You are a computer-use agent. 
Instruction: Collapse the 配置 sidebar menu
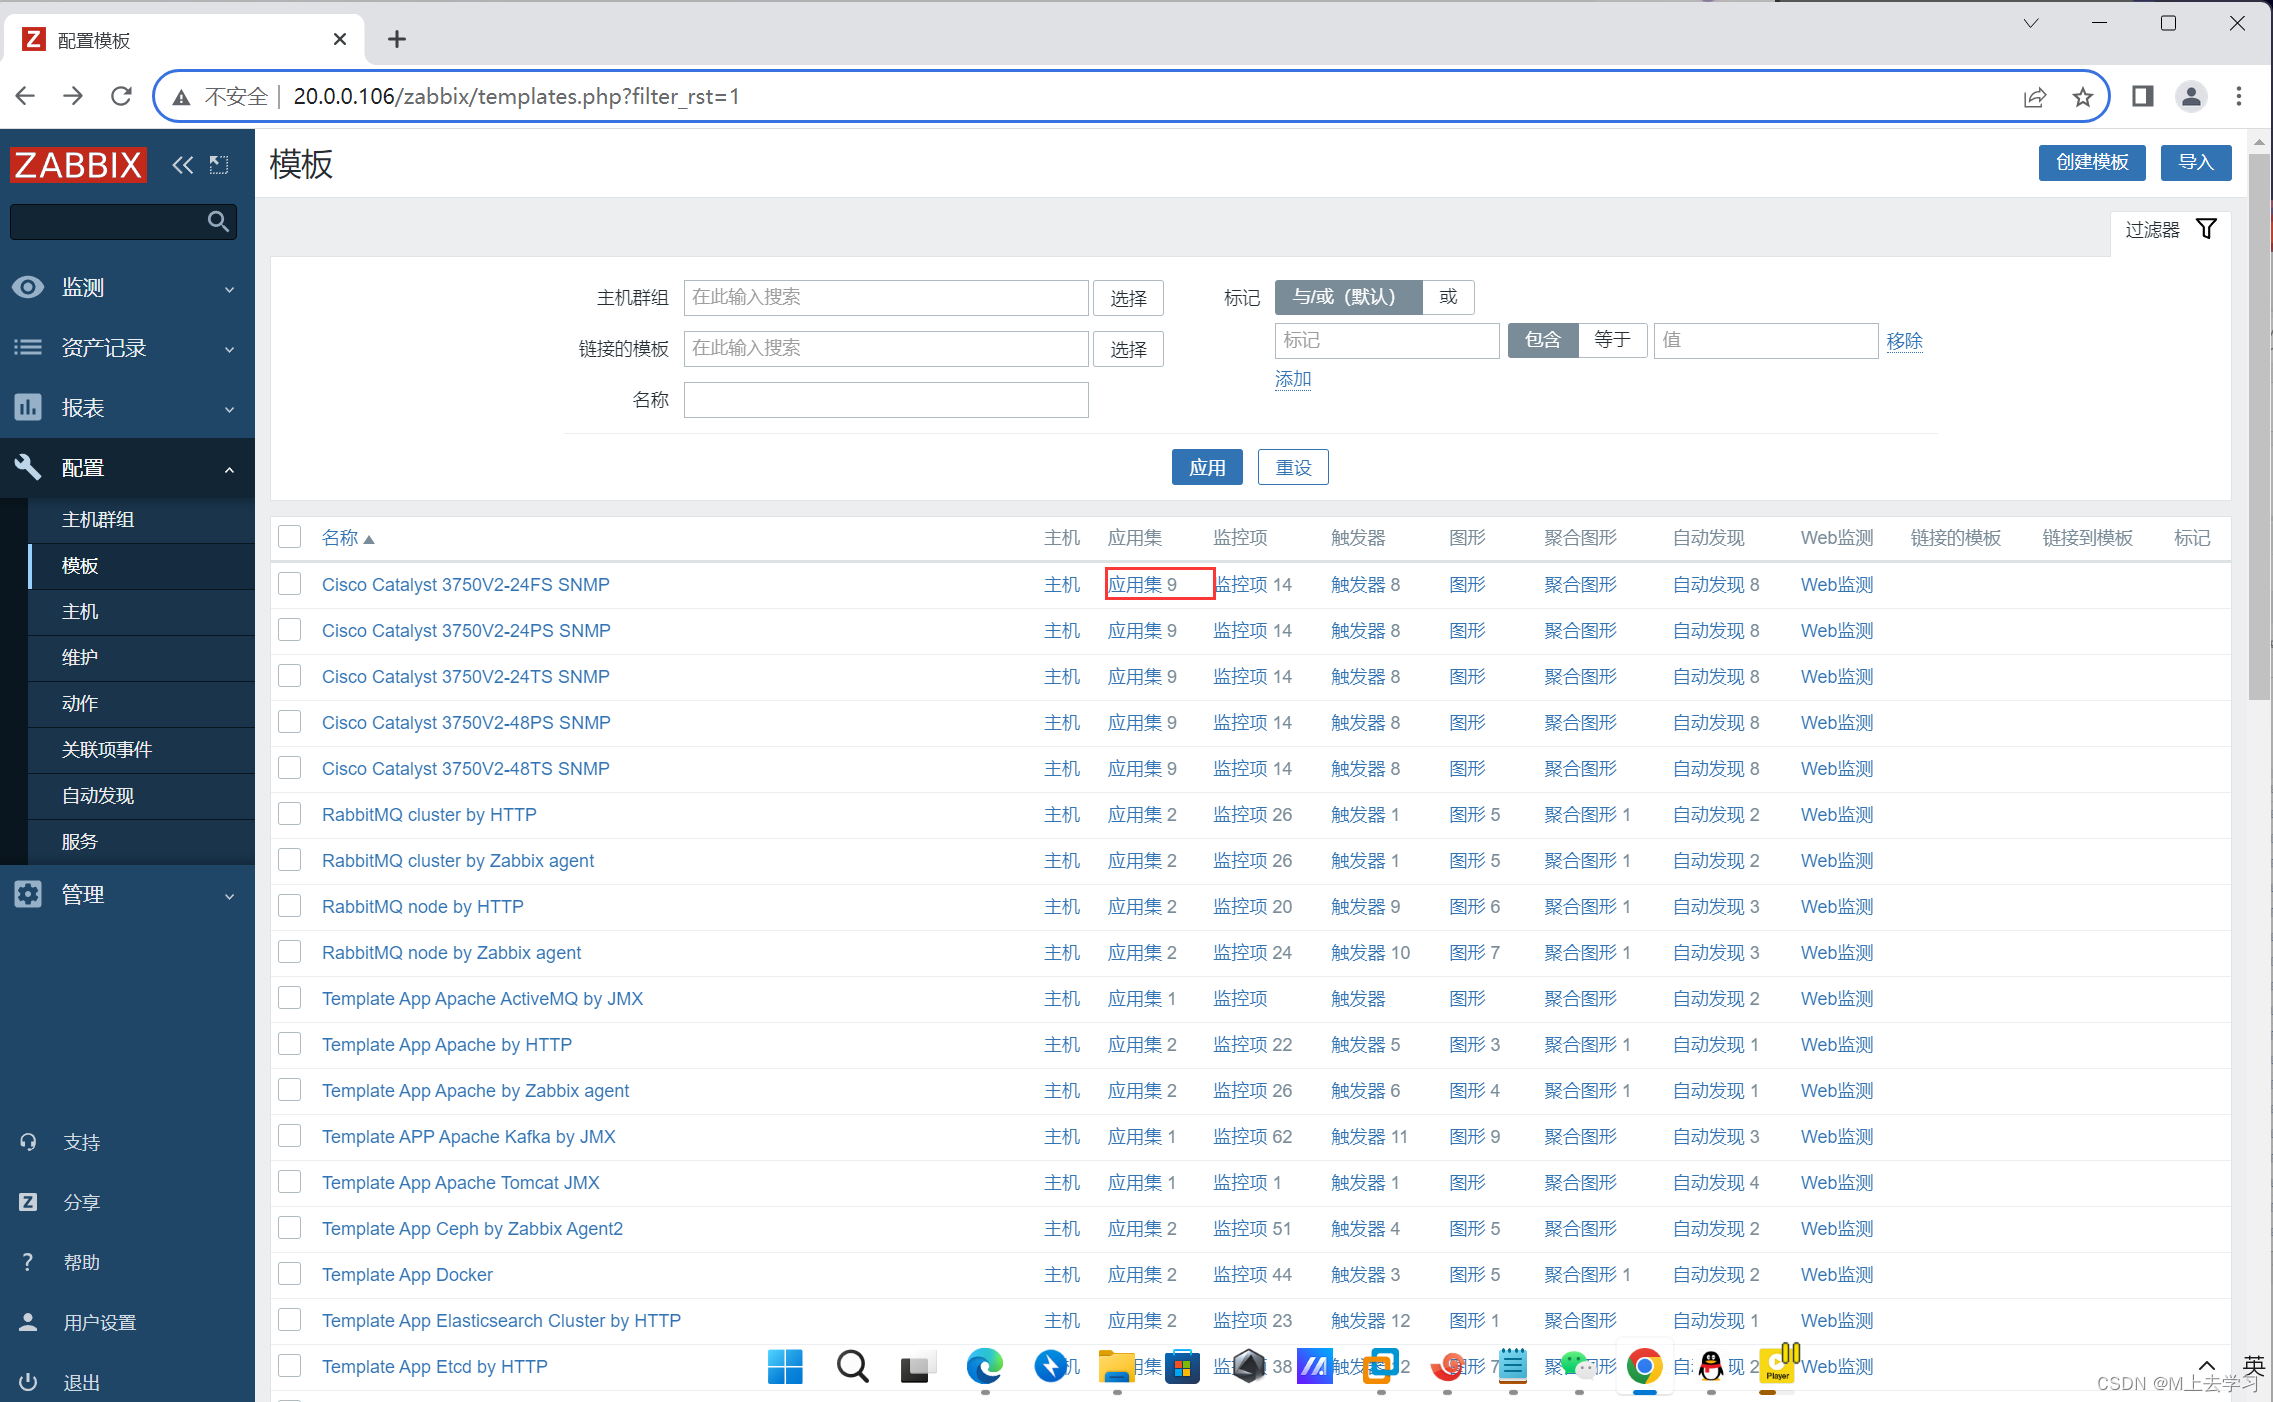tap(127, 468)
